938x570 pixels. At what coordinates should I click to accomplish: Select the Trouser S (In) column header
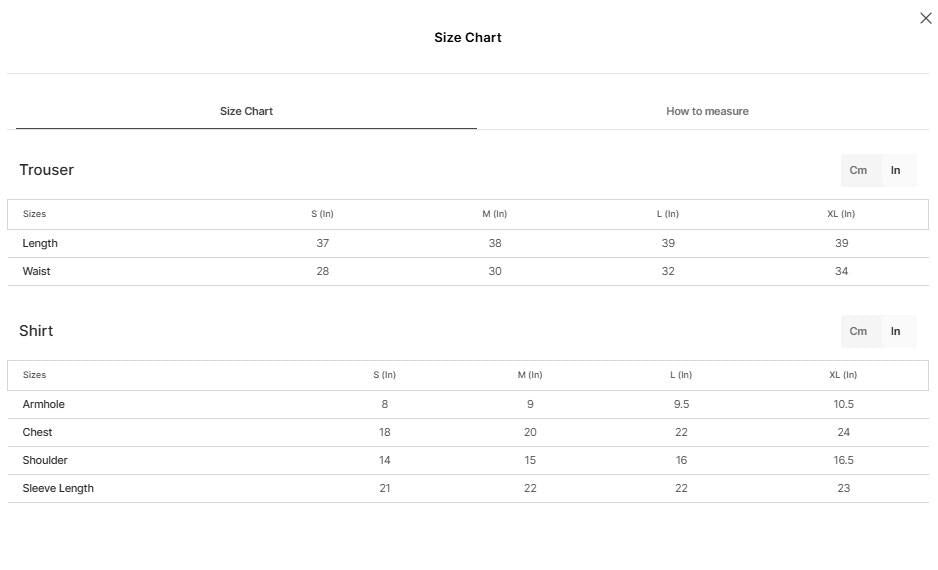point(322,214)
